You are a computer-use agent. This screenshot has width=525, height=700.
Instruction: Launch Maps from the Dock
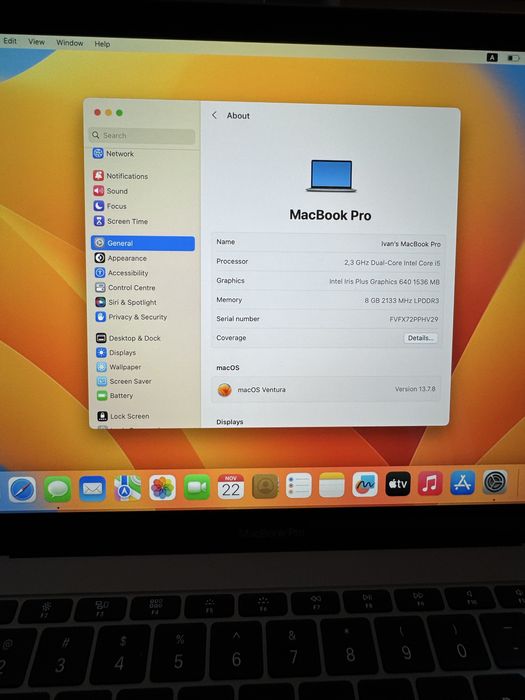coord(127,488)
